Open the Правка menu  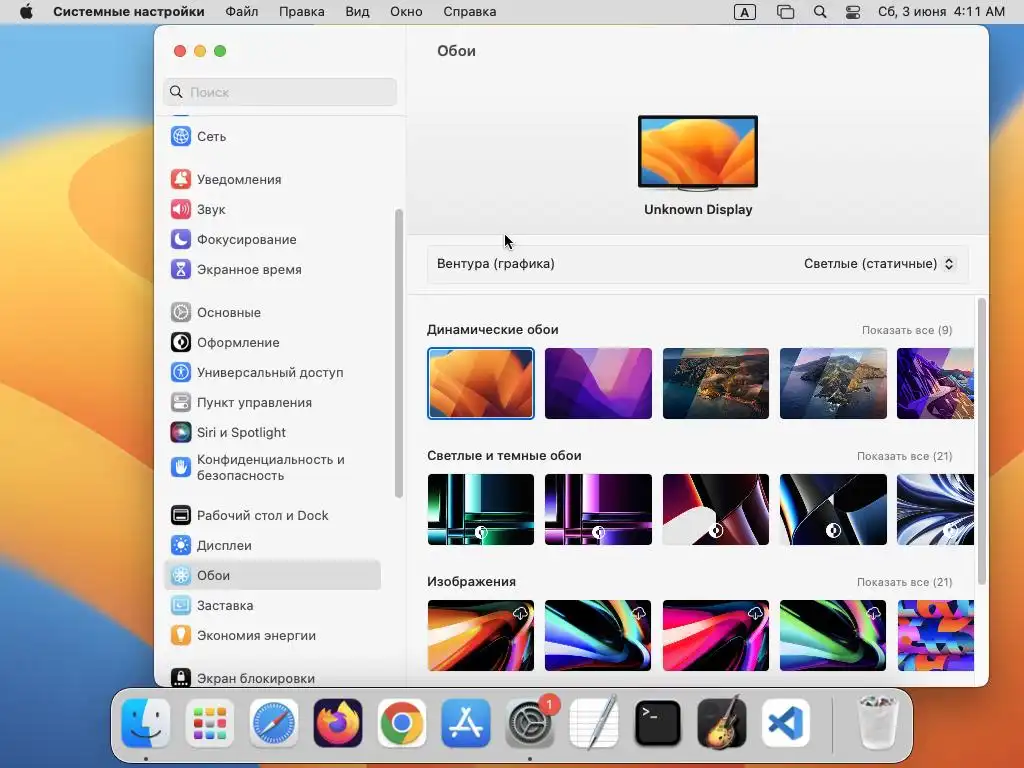[x=302, y=12]
